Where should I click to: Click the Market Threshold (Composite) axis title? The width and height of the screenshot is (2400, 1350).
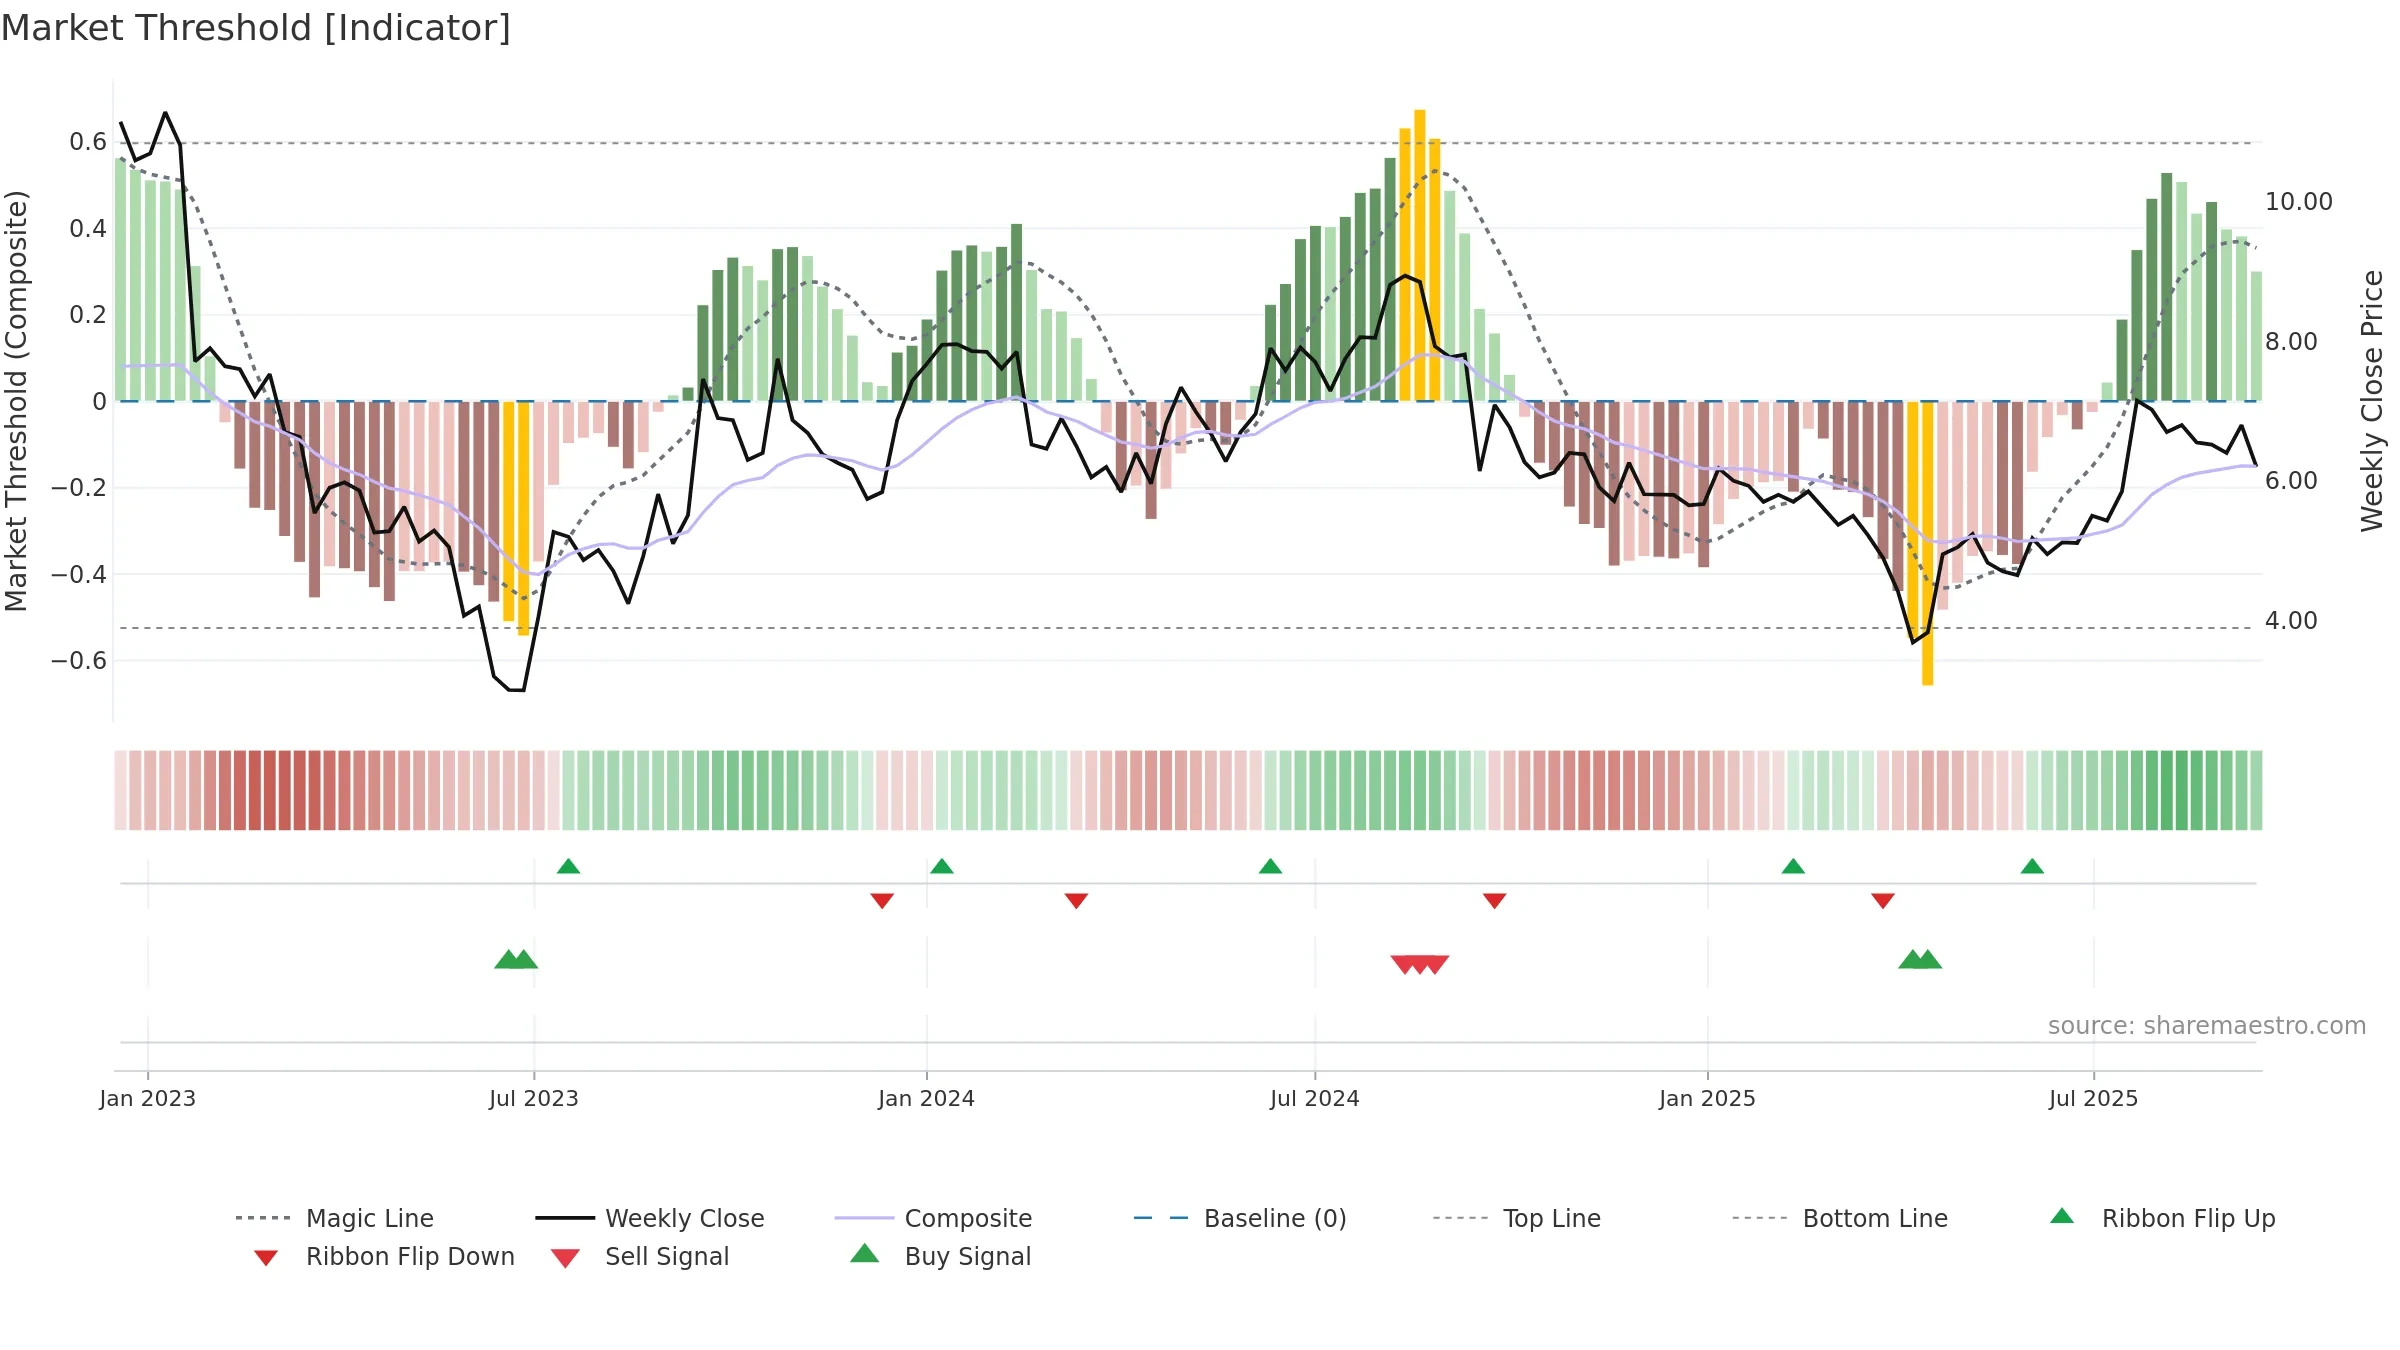(16, 401)
